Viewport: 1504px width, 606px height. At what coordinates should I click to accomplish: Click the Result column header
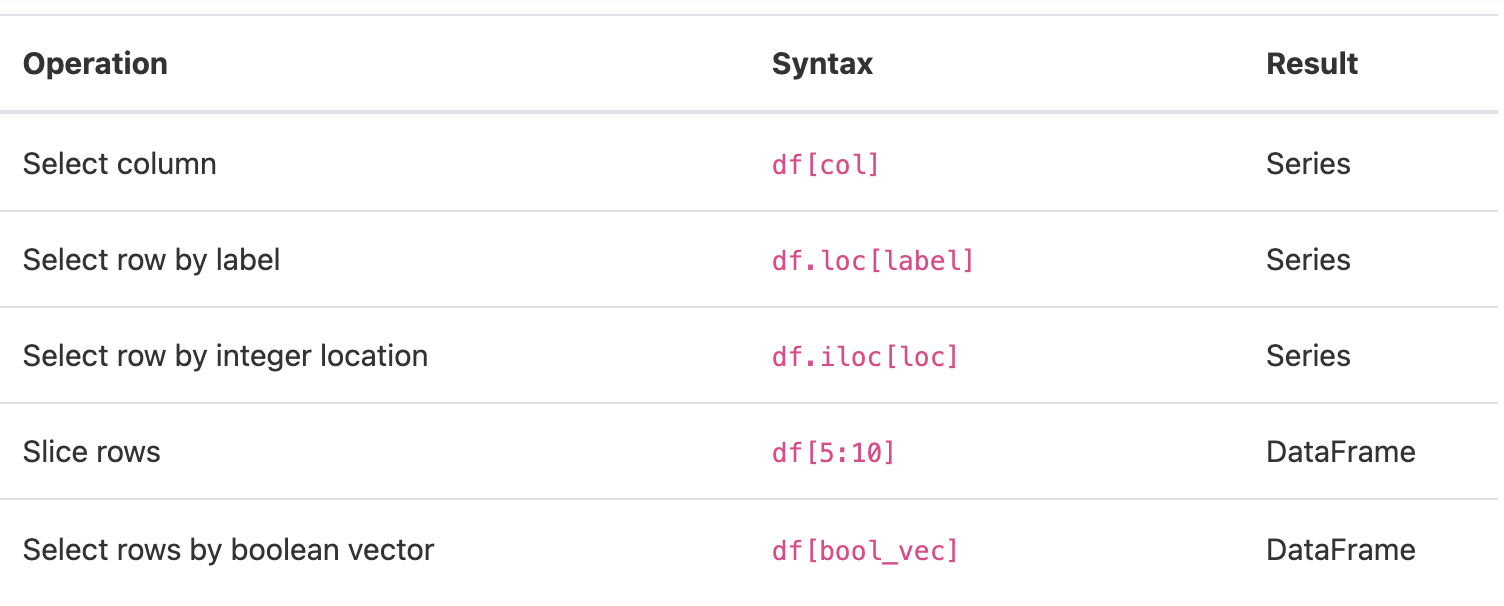click(1312, 64)
